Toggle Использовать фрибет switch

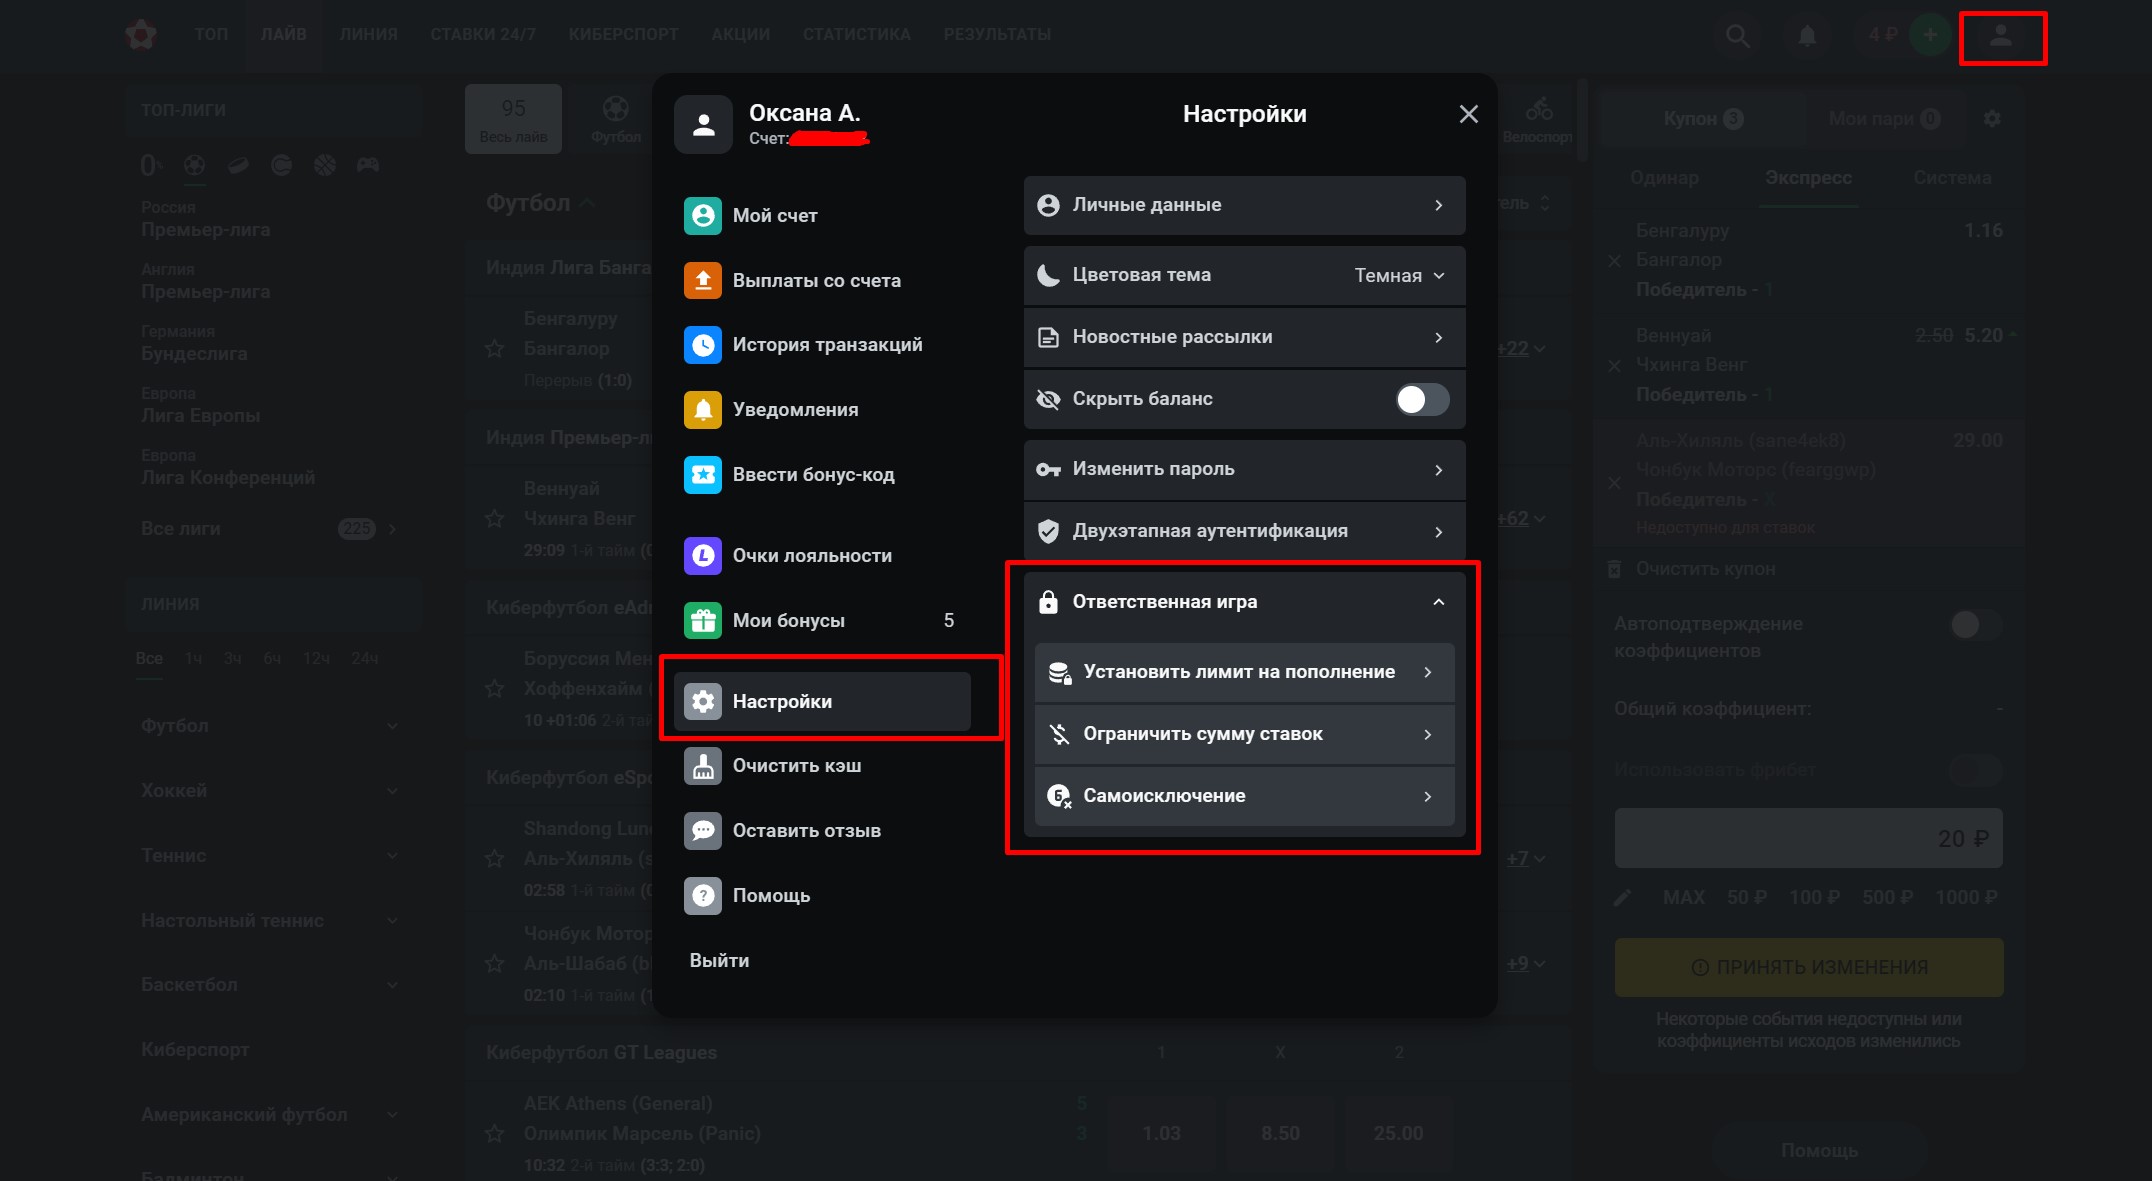(1974, 770)
